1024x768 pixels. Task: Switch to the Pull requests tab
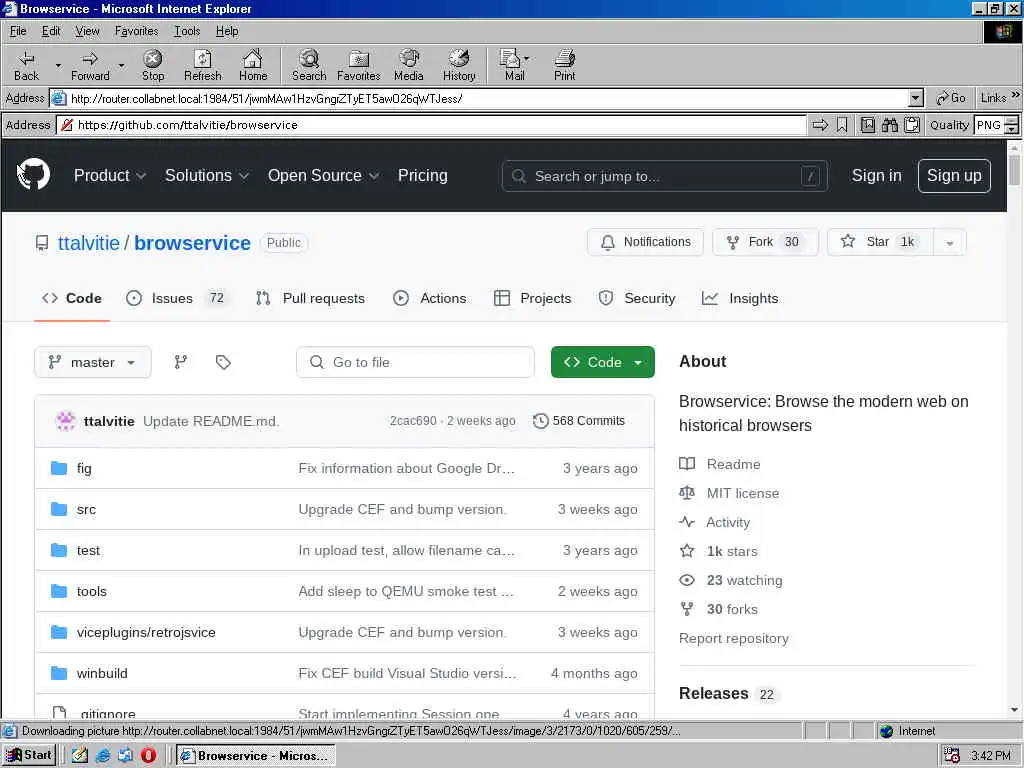pos(310,298)
